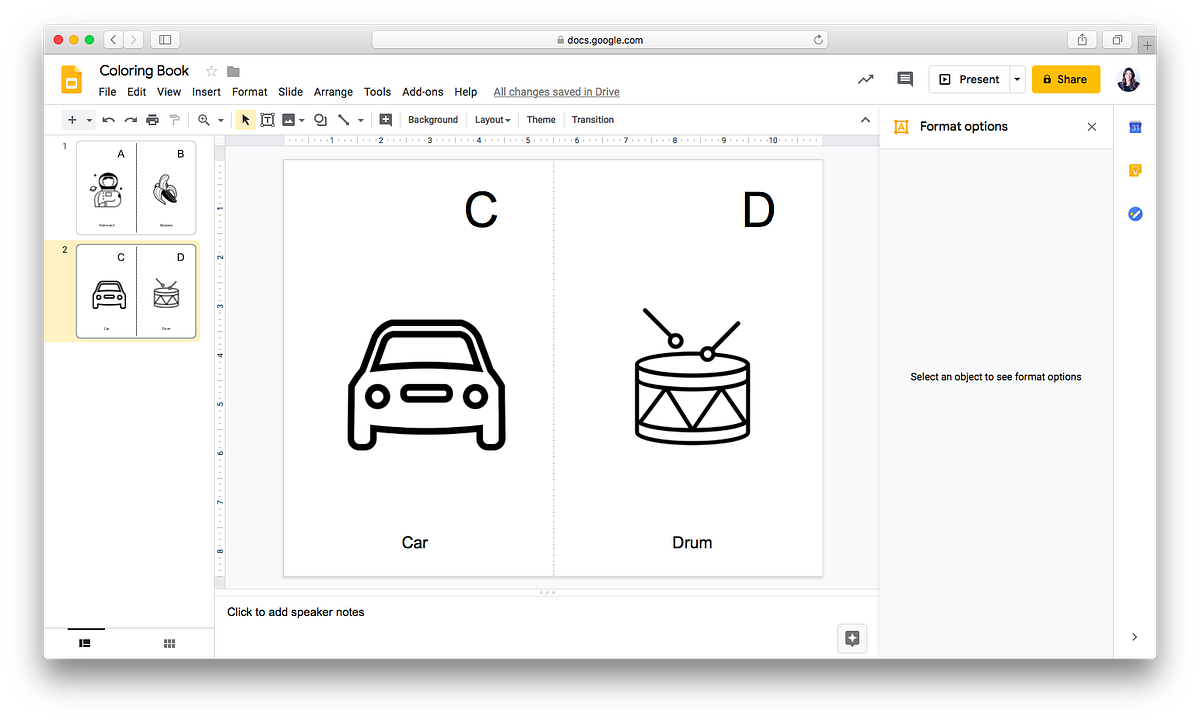The height and width of the screenshot is (721, 1200).
Task: Open the Insert menu
Action: [206, 92]
